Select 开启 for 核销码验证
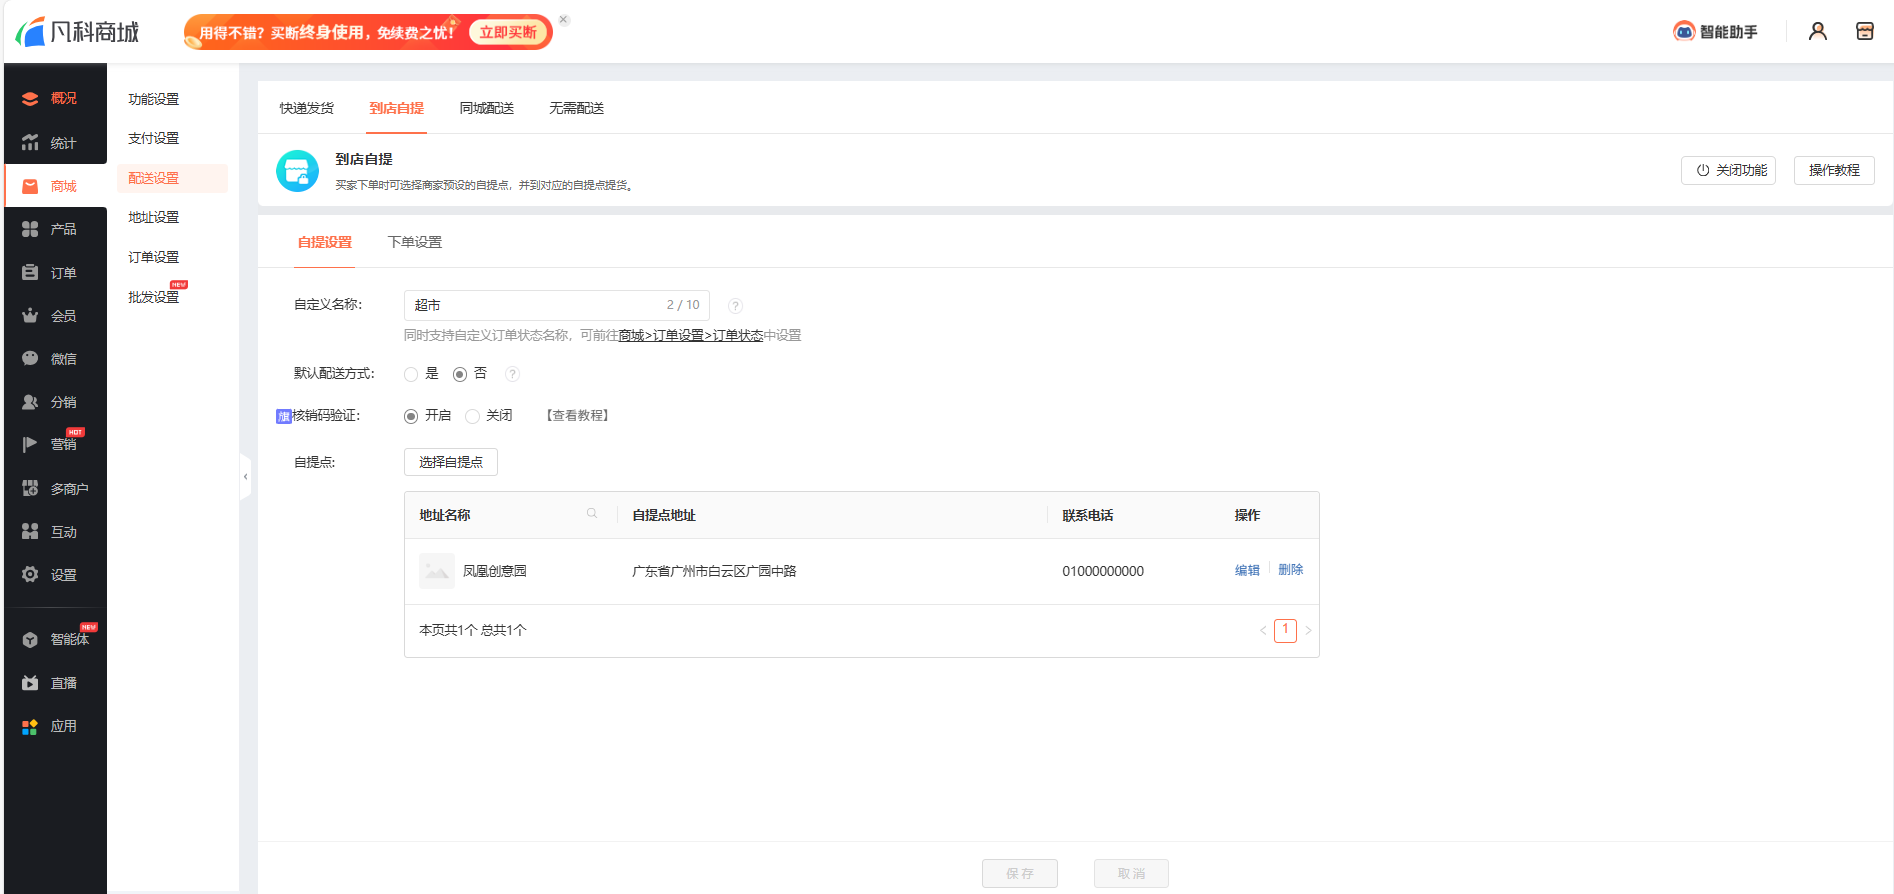The height and width of the screenshot is (894, 1894). (x=411, y=416)
